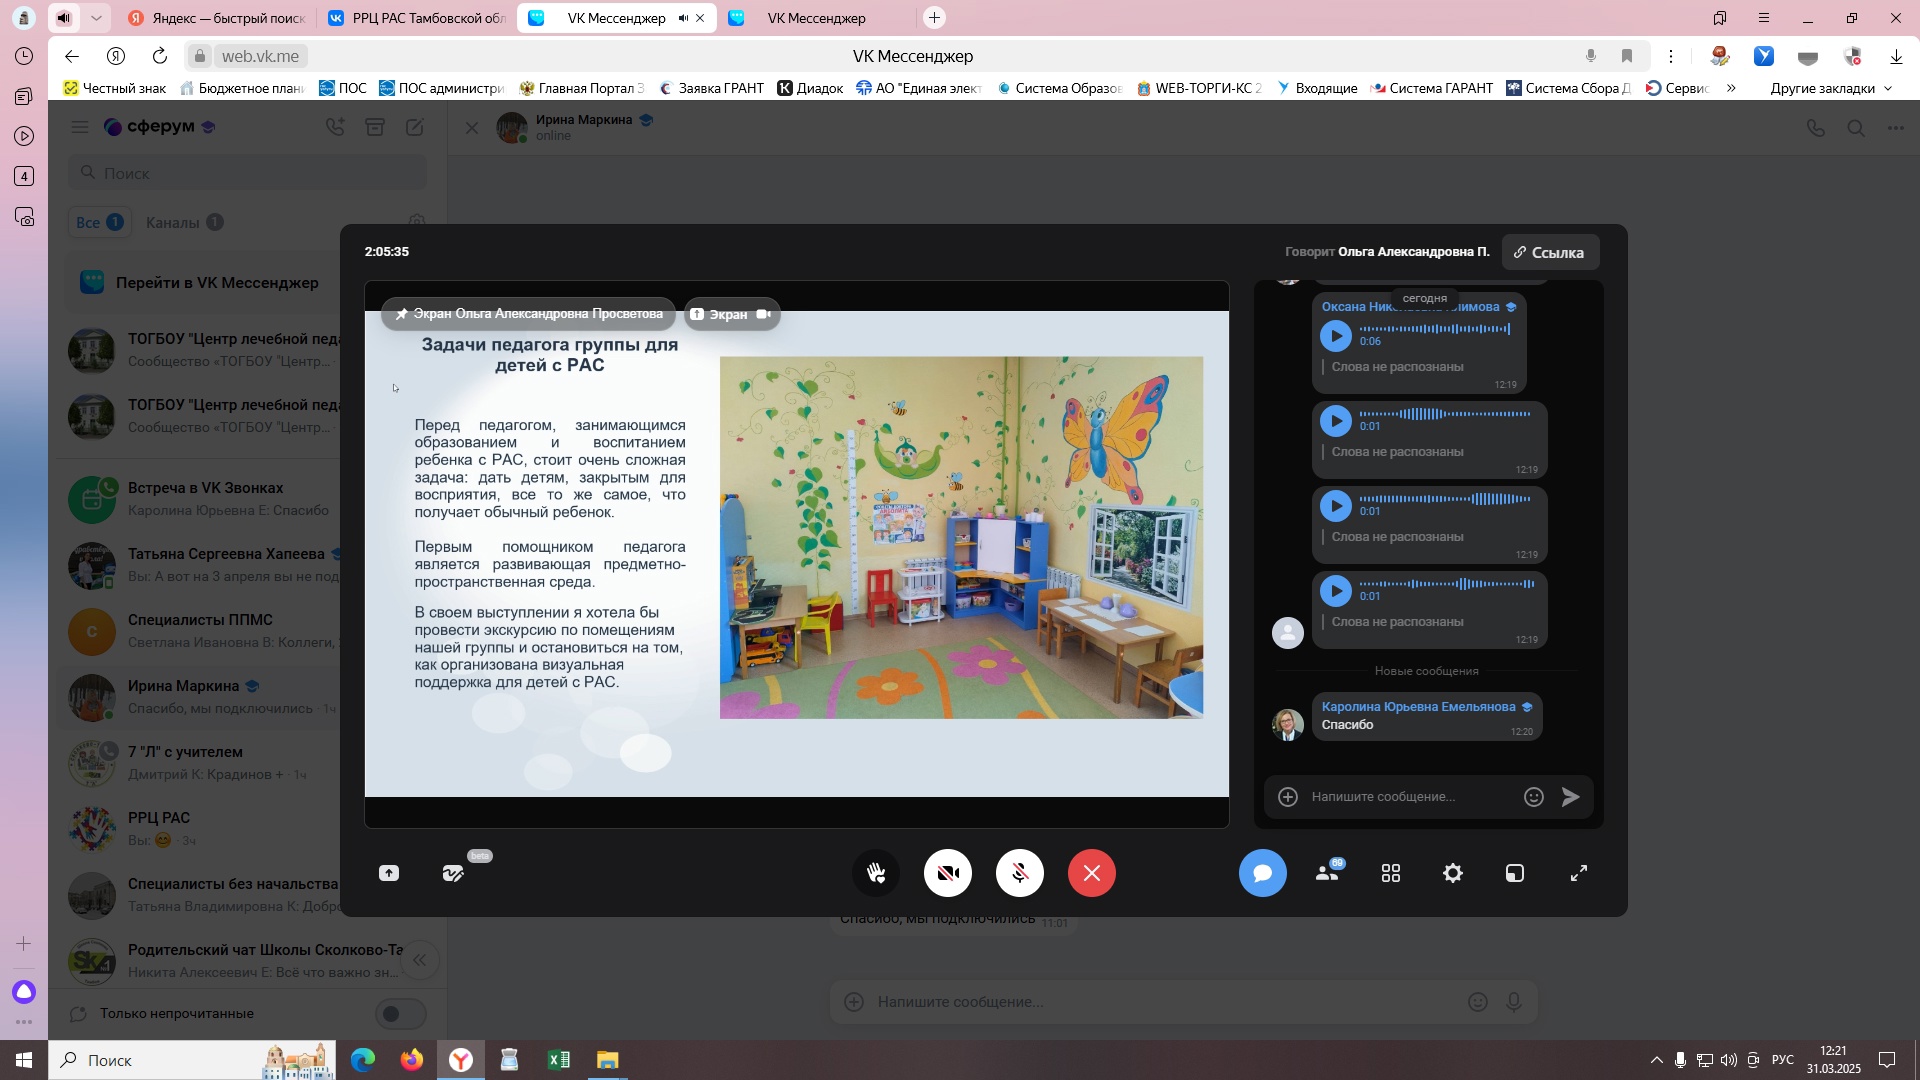Click РУС language indicator

[x=1783, y=1060]
